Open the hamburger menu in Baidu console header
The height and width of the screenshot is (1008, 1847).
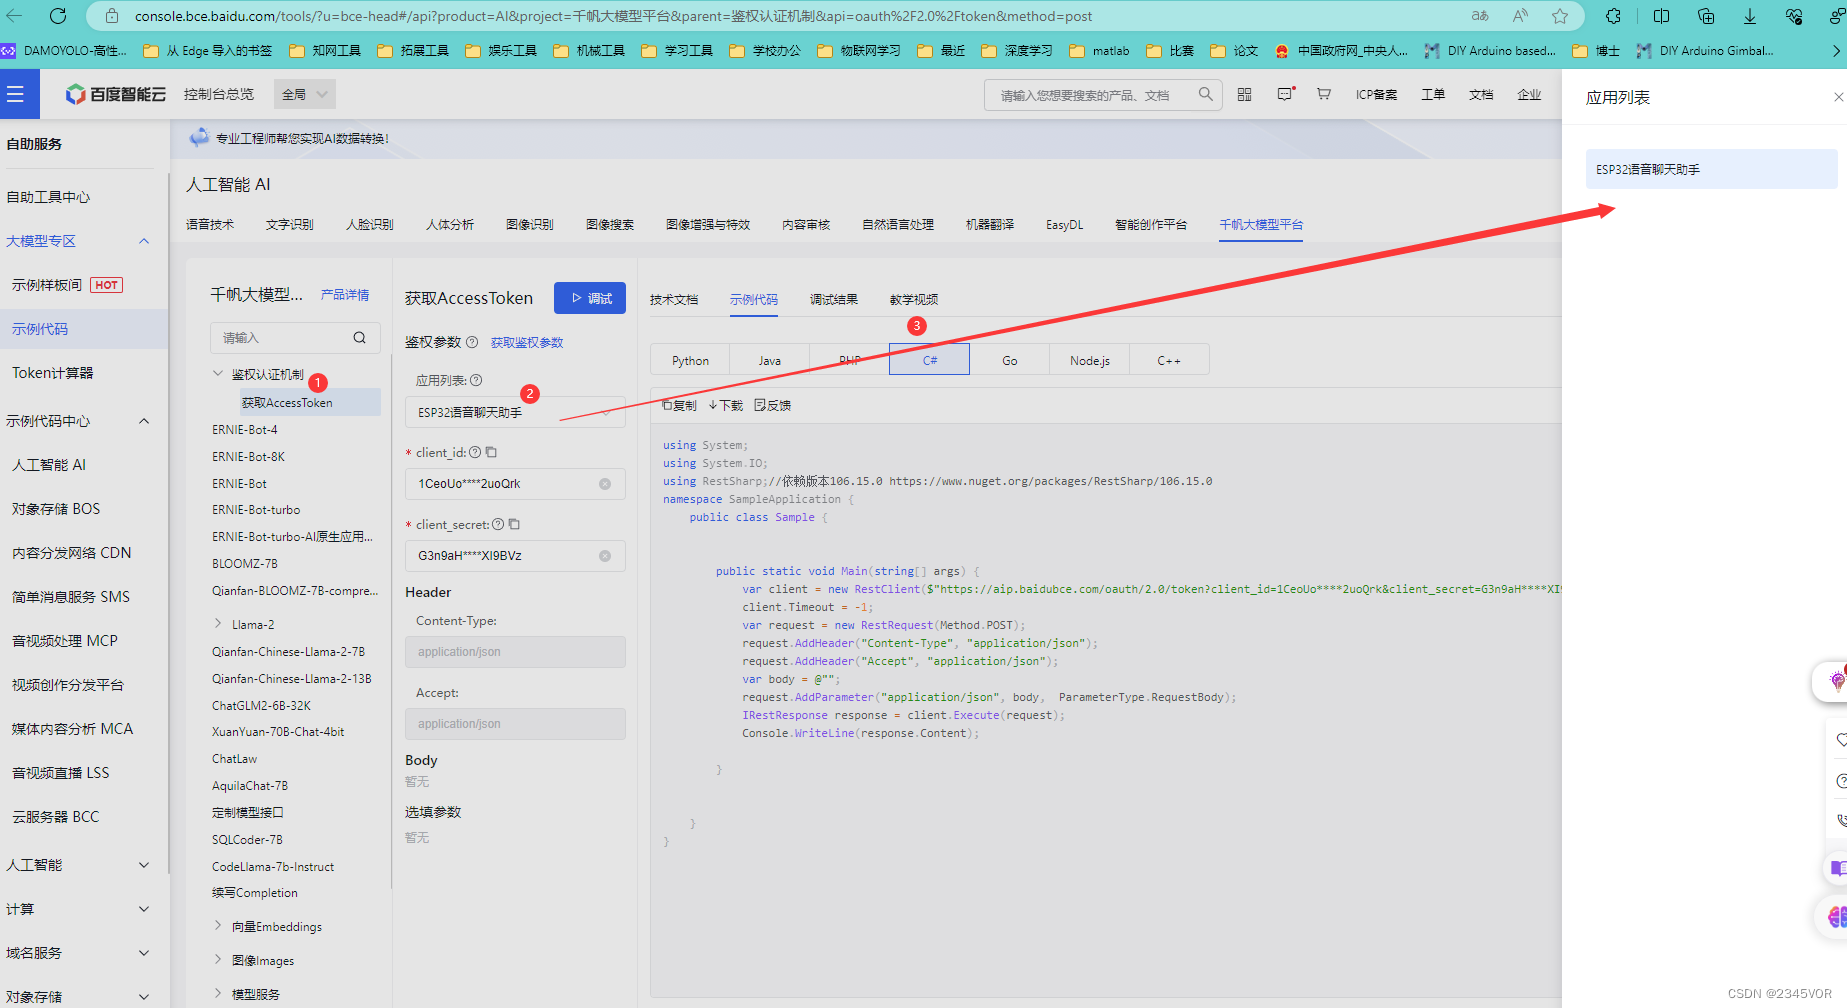(15, 94)
